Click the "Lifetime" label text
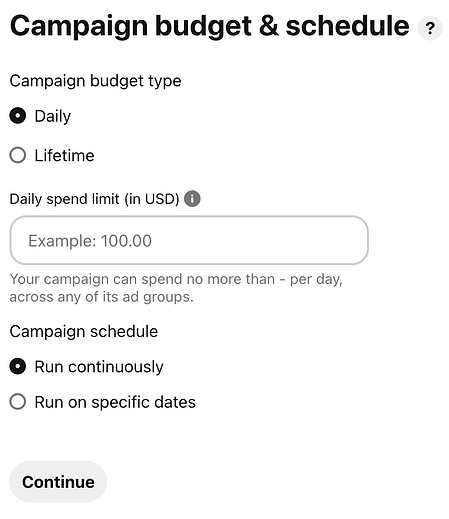449x519 pixels. pos(64,156)
